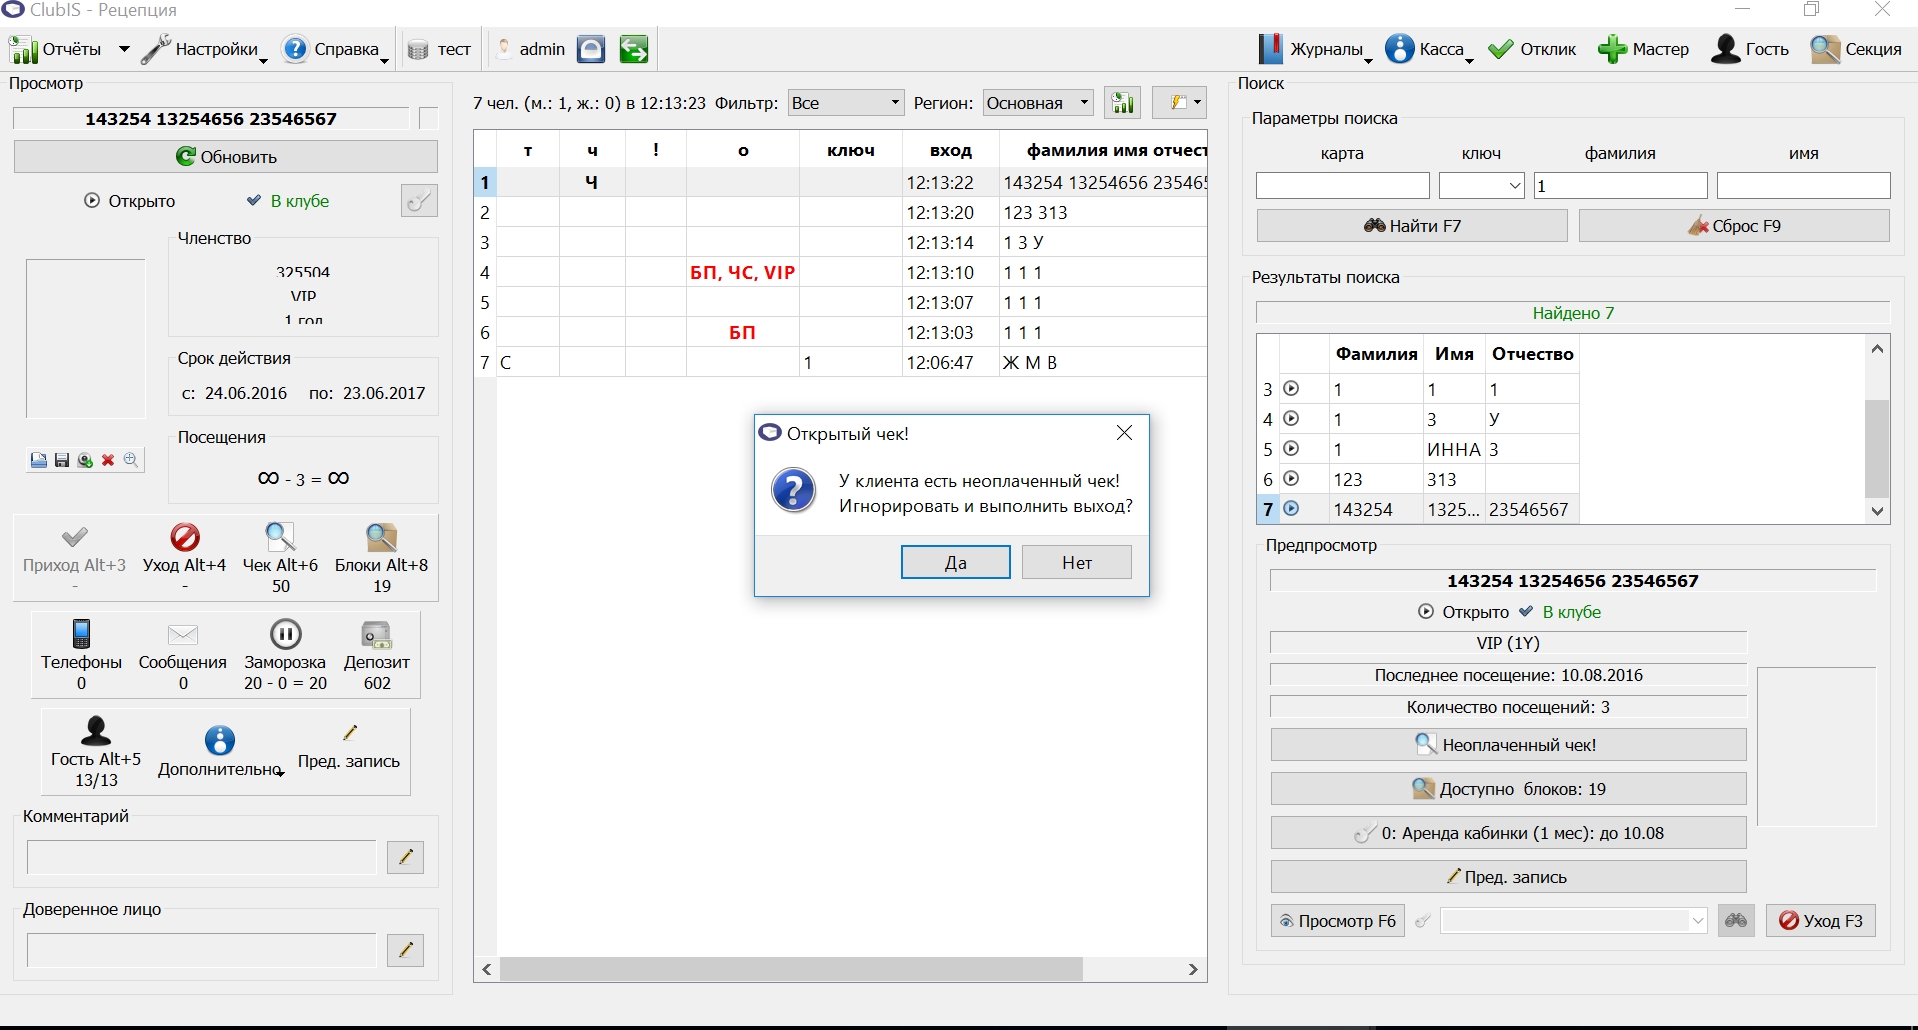
Task: Open the Гость Alt+5 guest icon
Action: point(96,731)
